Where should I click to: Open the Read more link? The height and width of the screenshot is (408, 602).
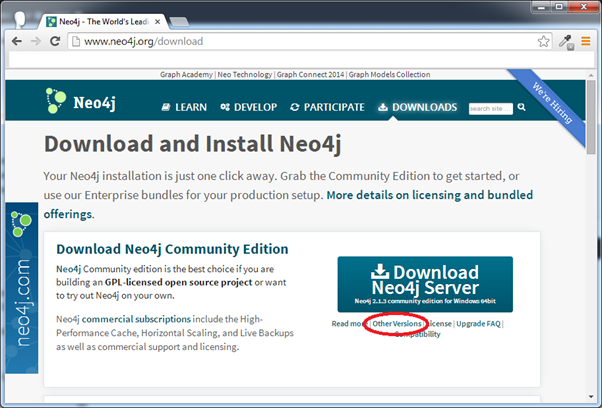click(348, 324)
